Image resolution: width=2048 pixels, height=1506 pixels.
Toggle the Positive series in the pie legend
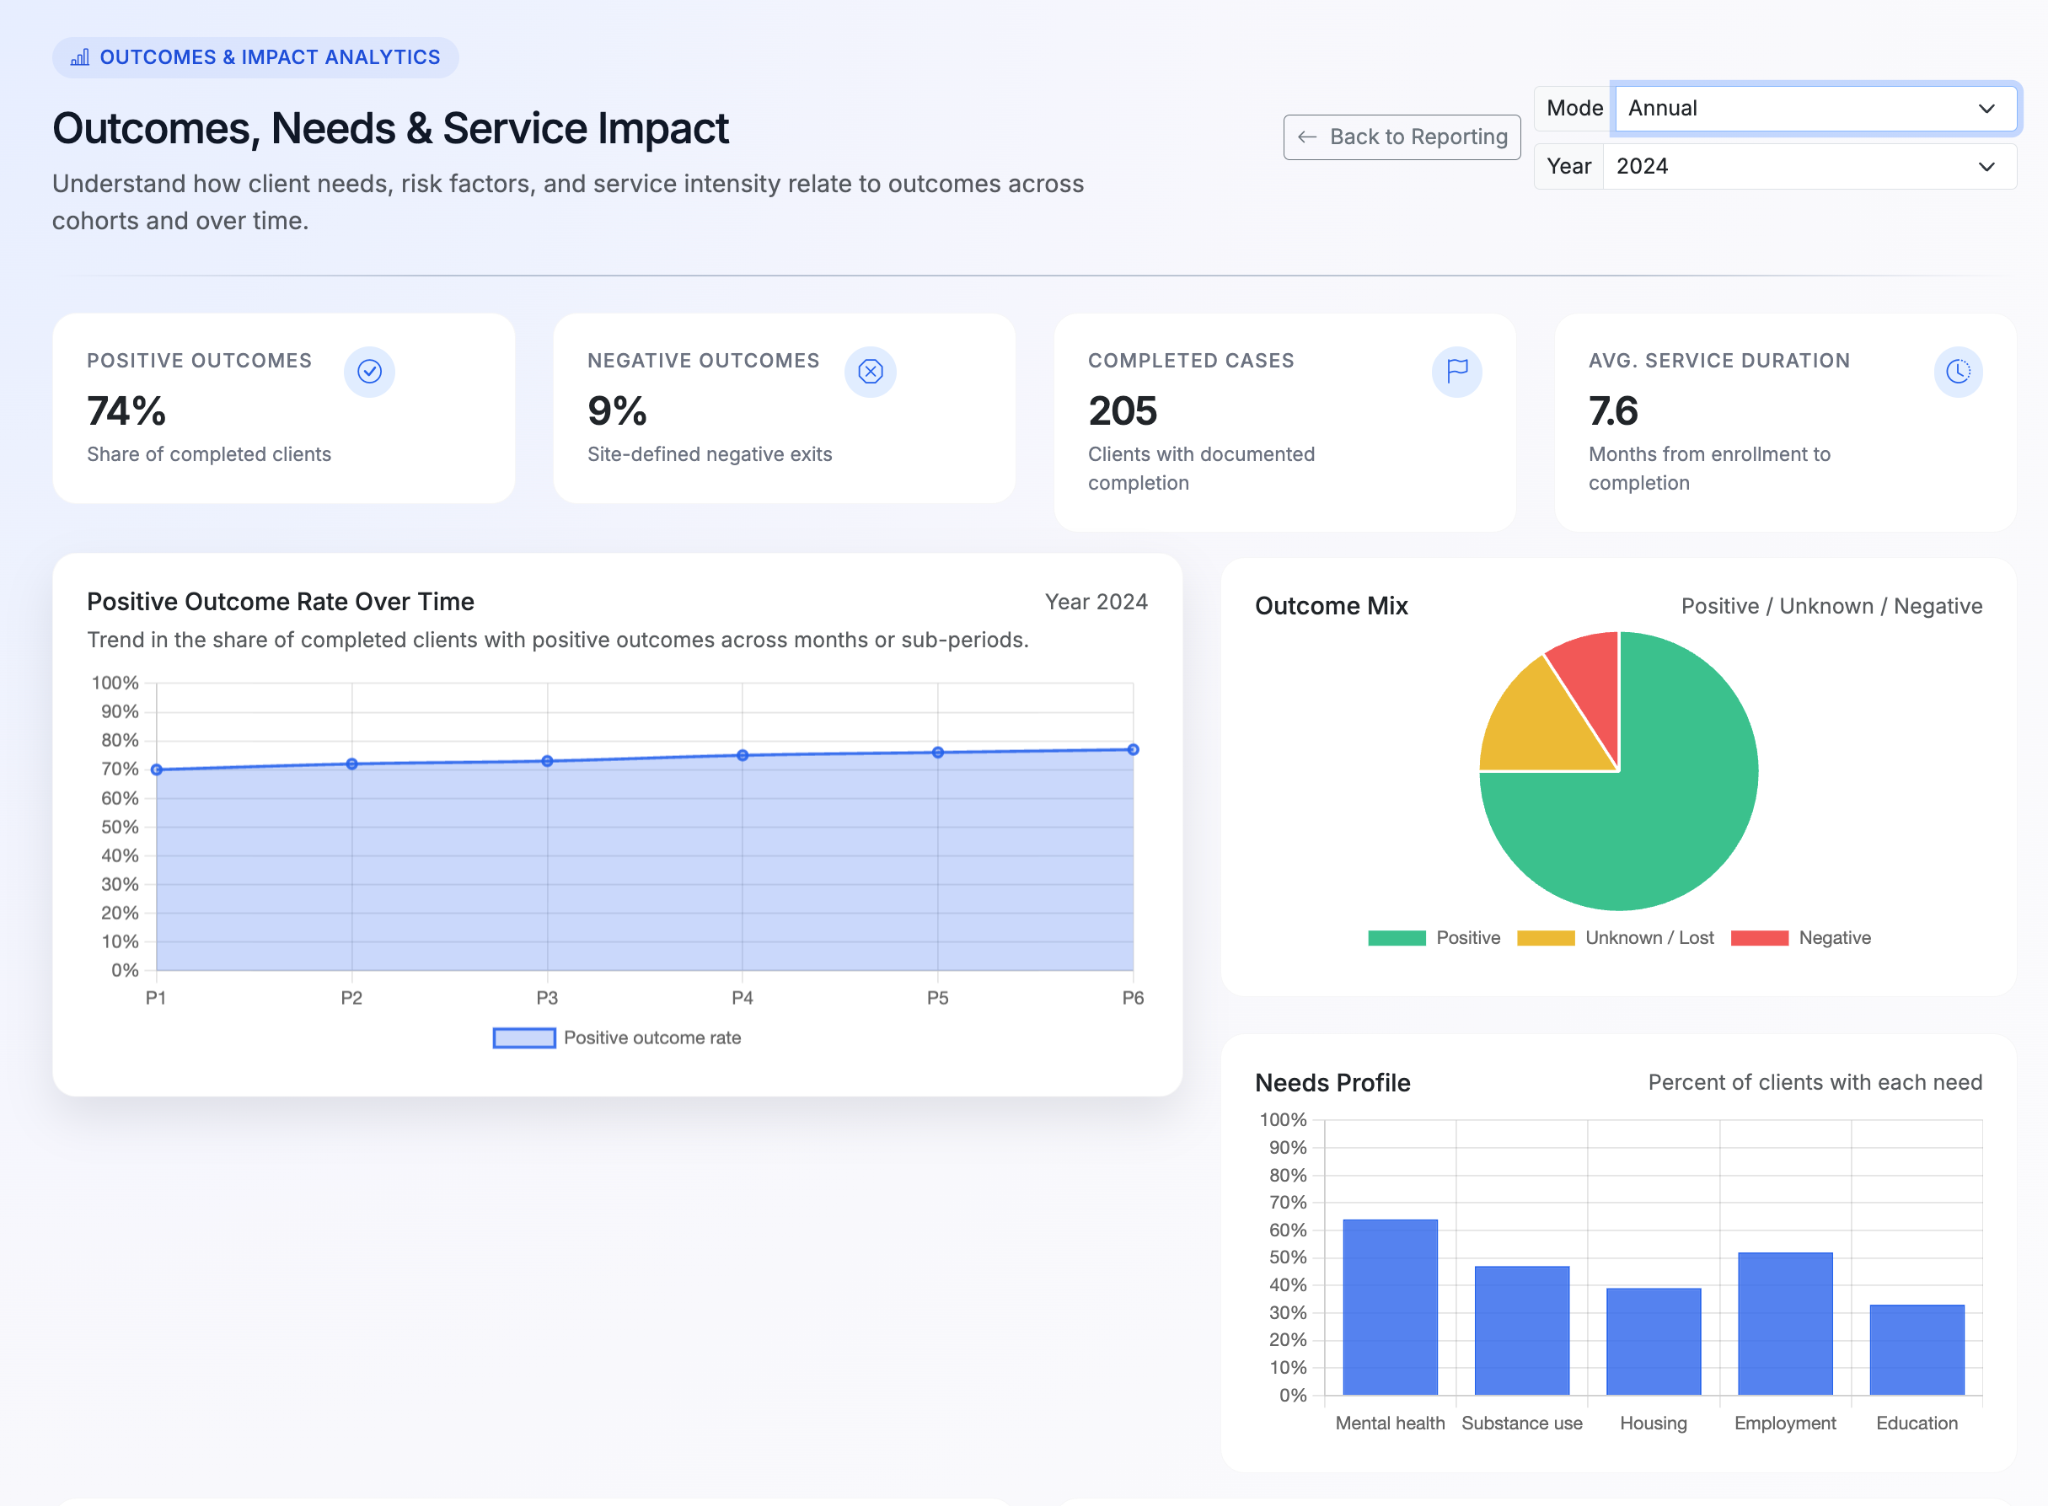(x=1440, y=938)
